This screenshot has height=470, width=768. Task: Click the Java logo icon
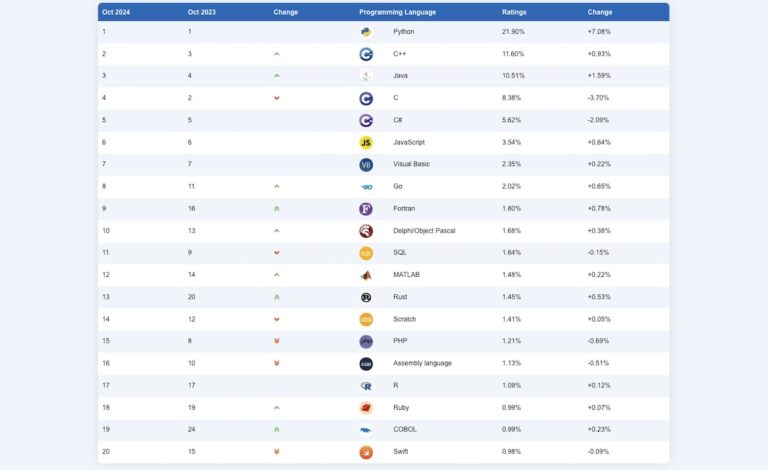coord(366,76)
